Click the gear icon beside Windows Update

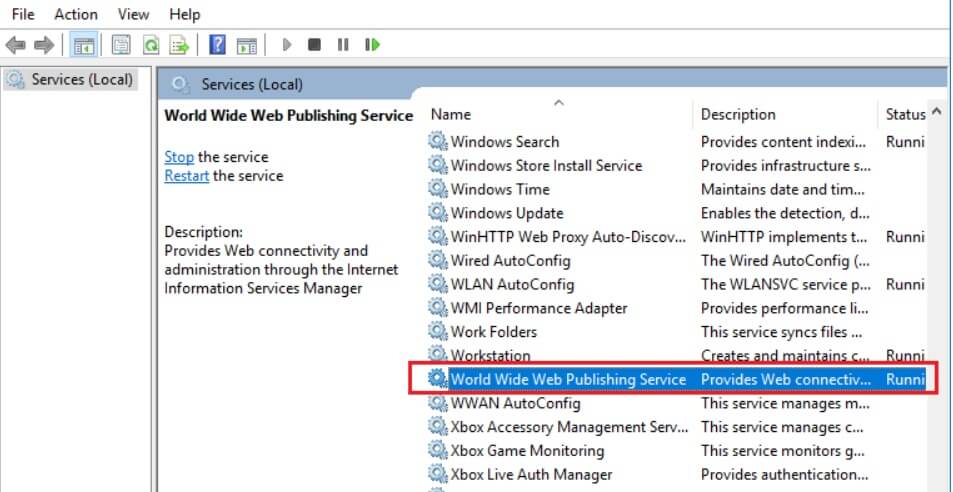[438, 212]
